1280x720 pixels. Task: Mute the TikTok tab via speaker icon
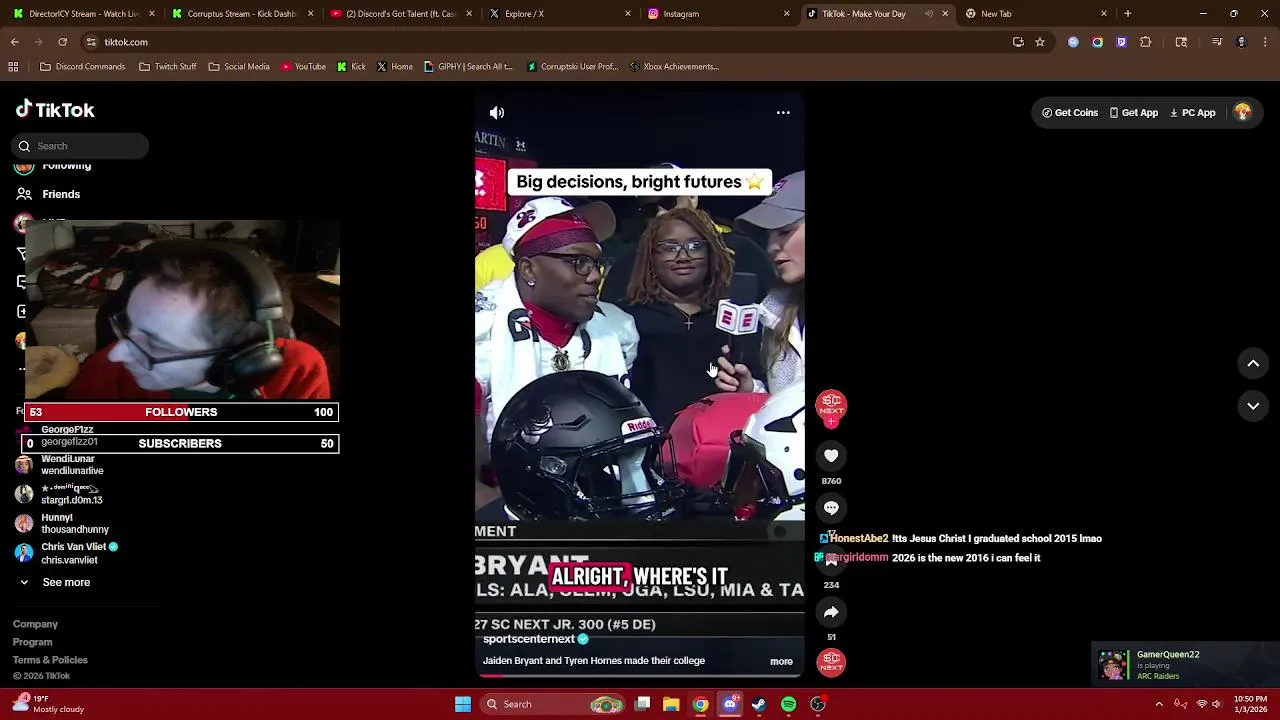click(x=929, y=14)
